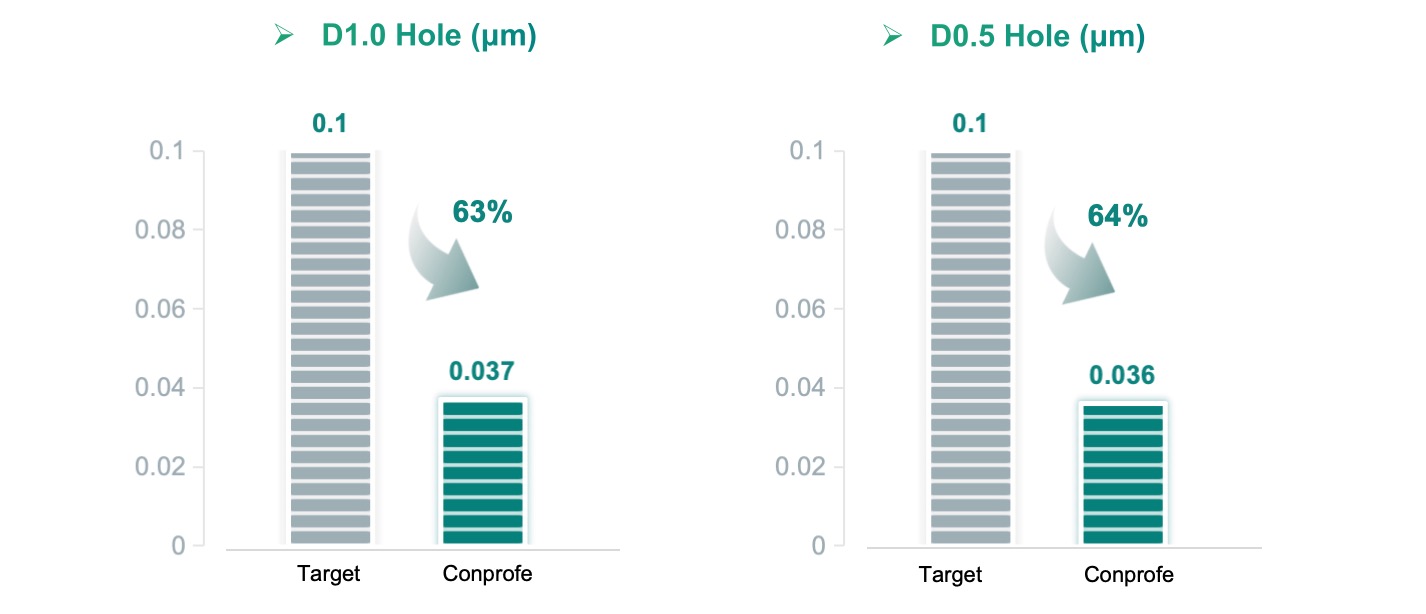Select the gray Target bar in D0.5 chart
The width and height of the screenshot is (1426, 614).
pyautogui.click(x=970, y=348)
